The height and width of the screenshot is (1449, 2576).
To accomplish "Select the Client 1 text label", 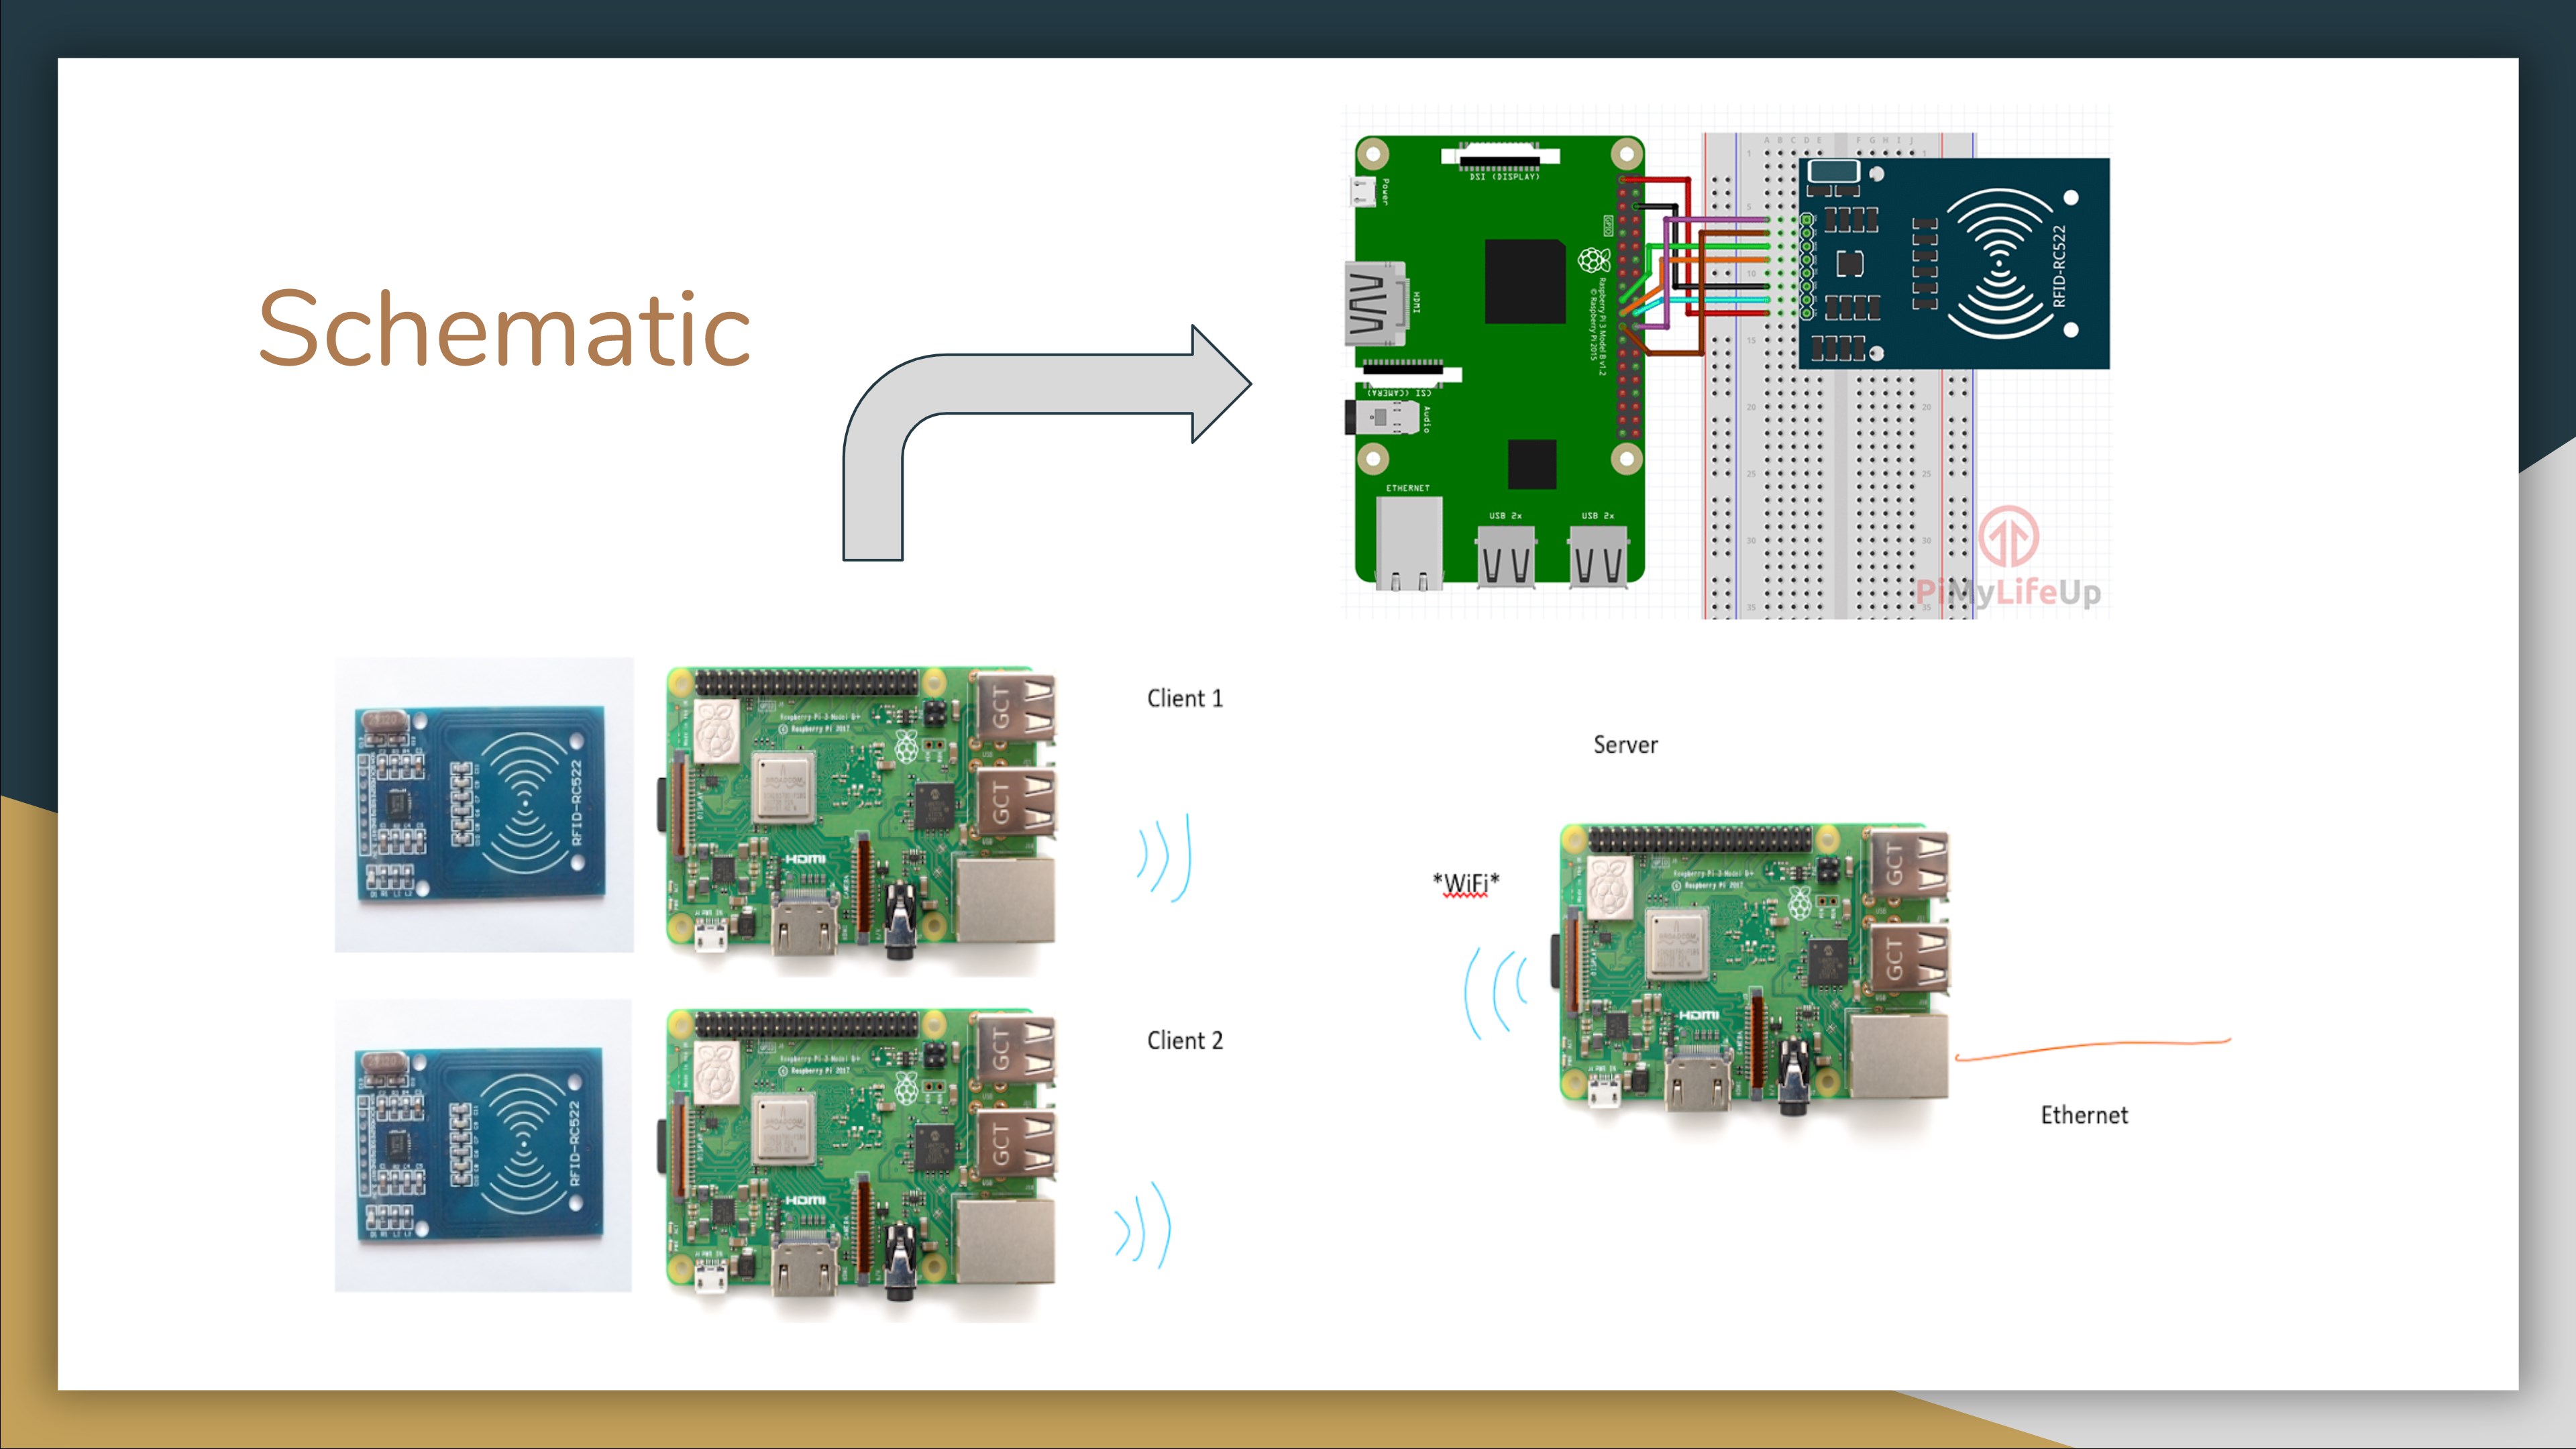I will point(1184,698).
